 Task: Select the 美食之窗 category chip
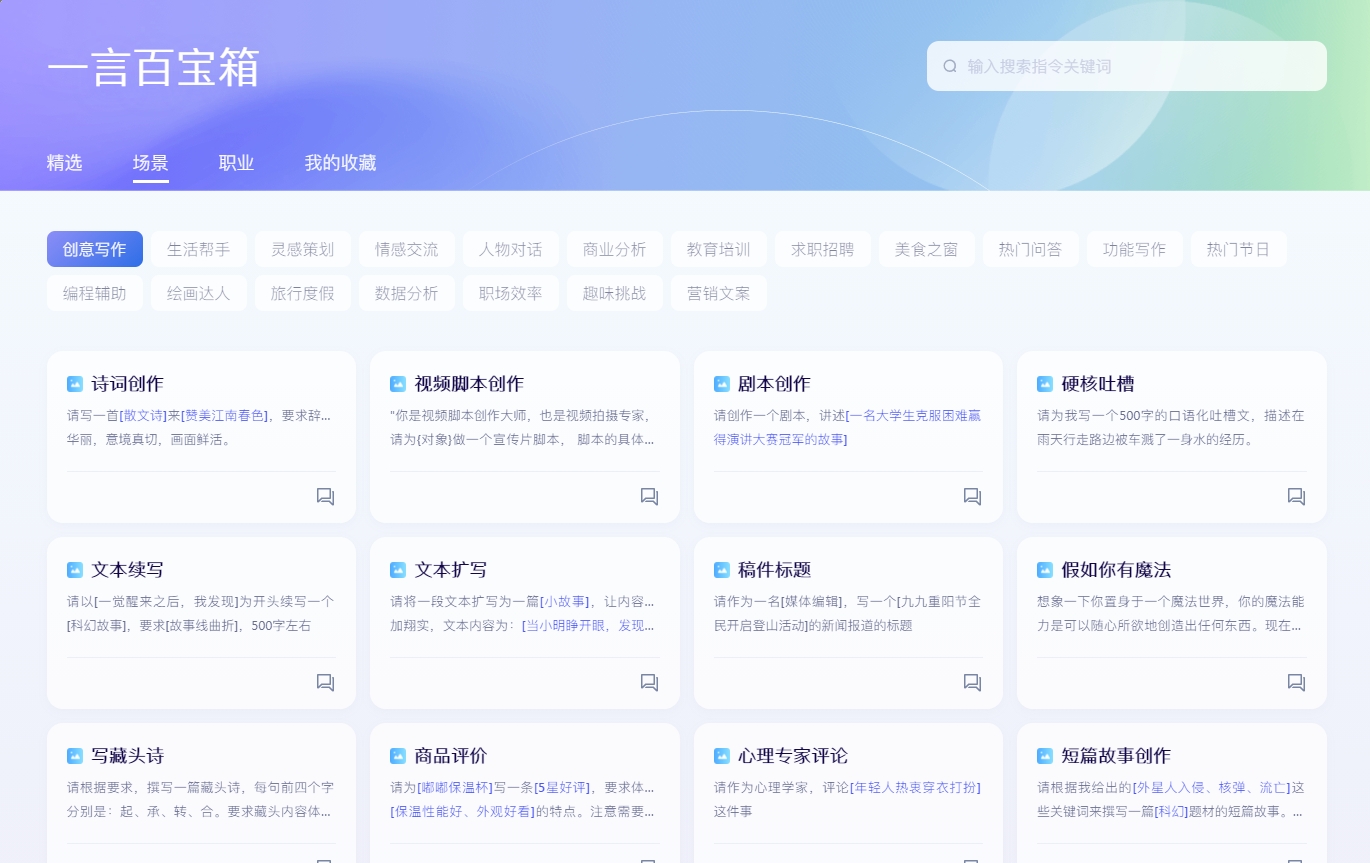(926, 249)
